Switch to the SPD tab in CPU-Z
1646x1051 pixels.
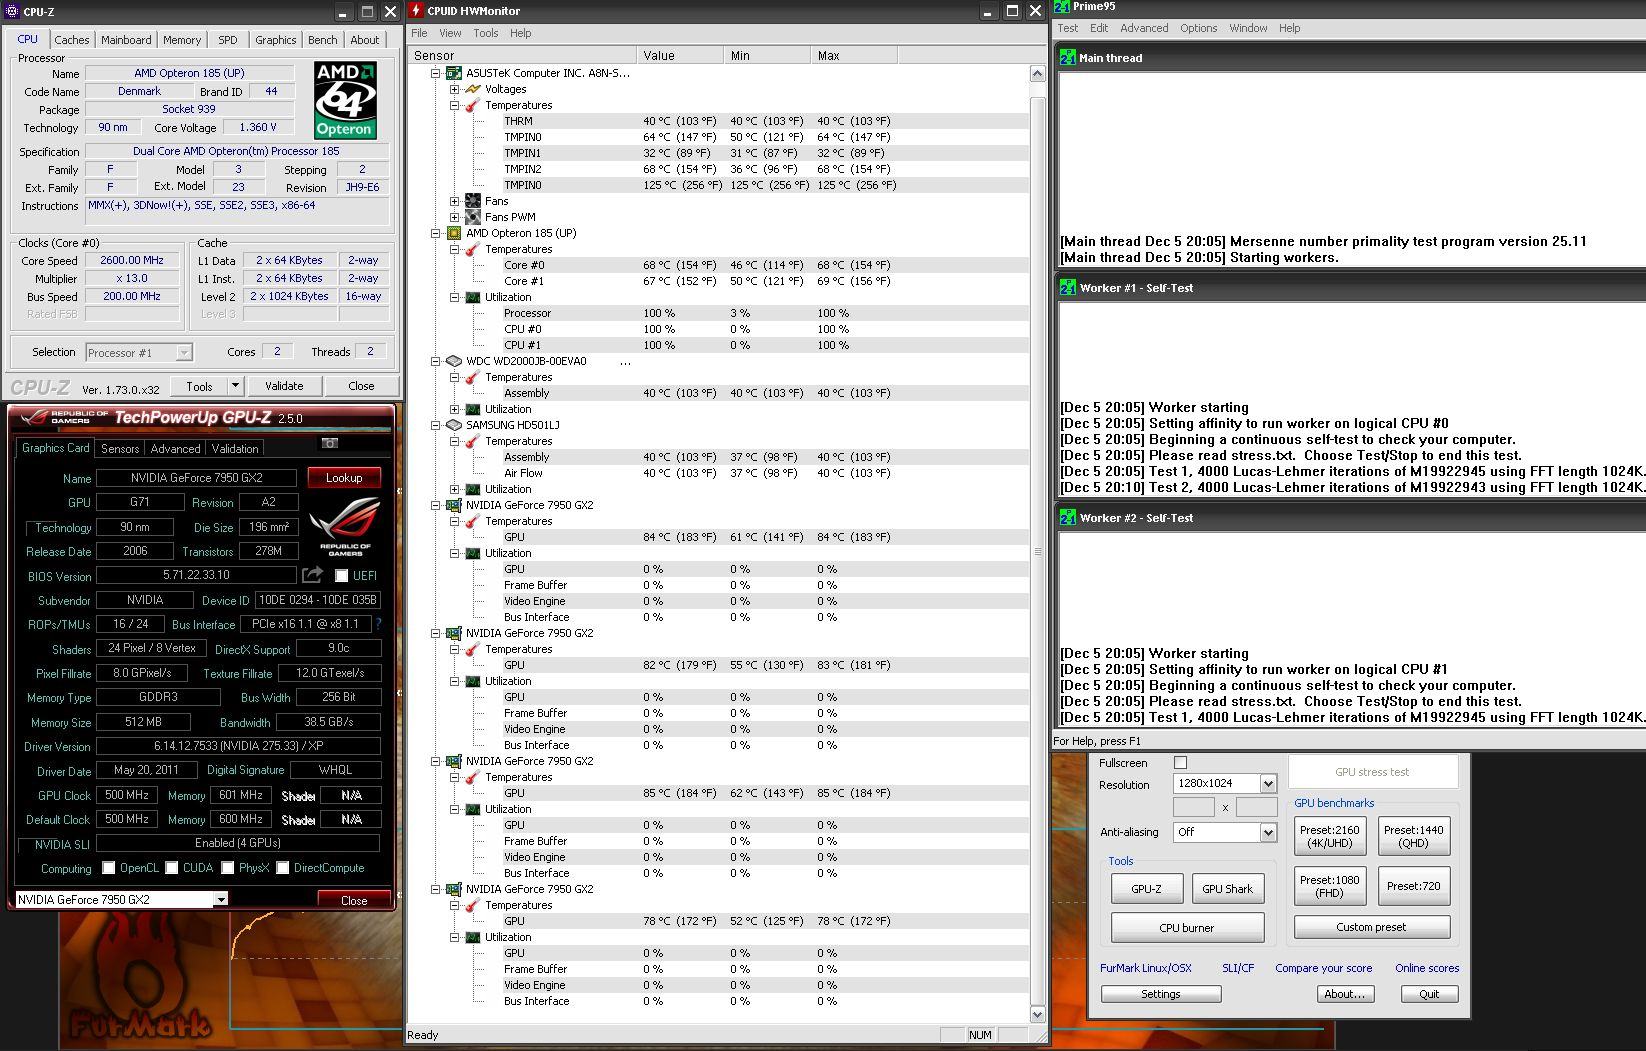(228, 40)
